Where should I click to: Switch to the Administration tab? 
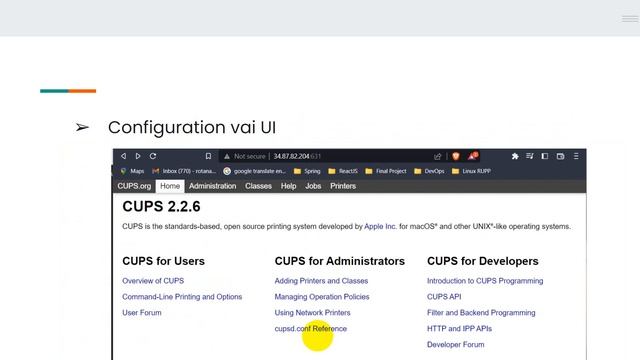212,186
